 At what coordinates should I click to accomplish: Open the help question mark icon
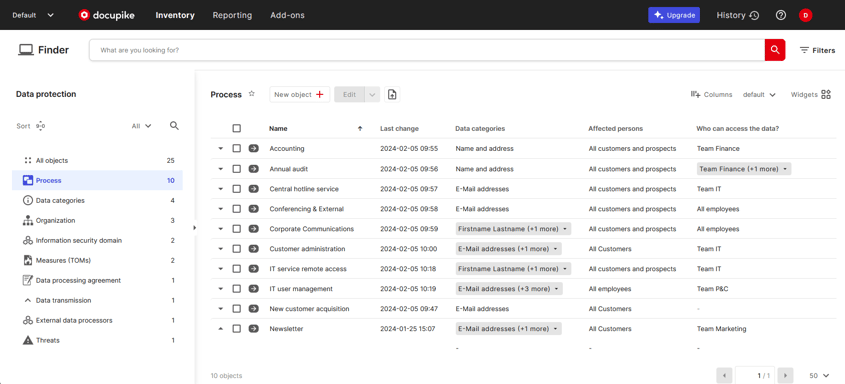coord(780,15)
